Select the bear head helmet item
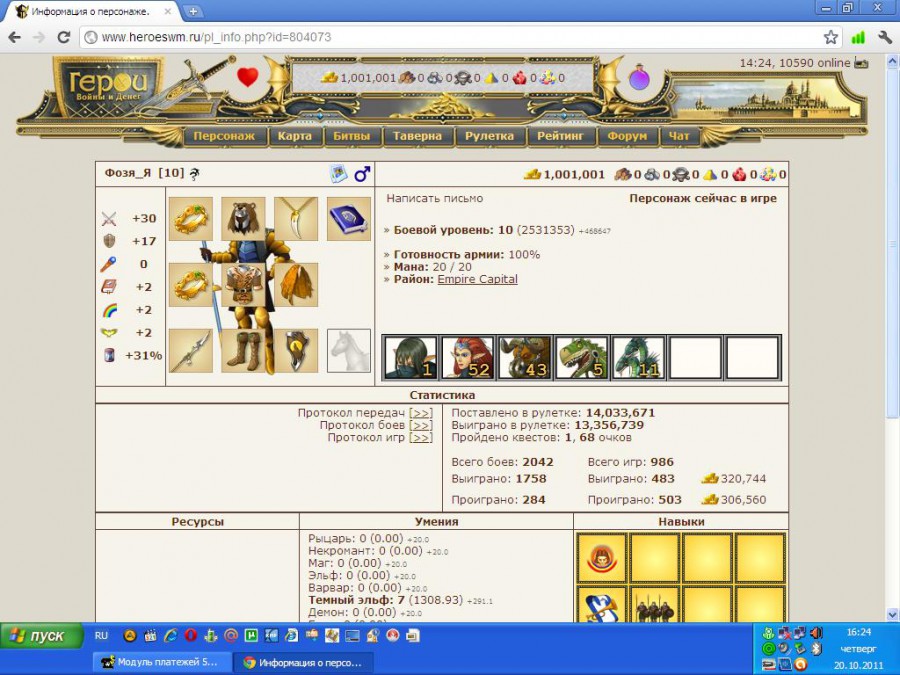The width and height of the screenshot is (900, 675). point(243,219)
